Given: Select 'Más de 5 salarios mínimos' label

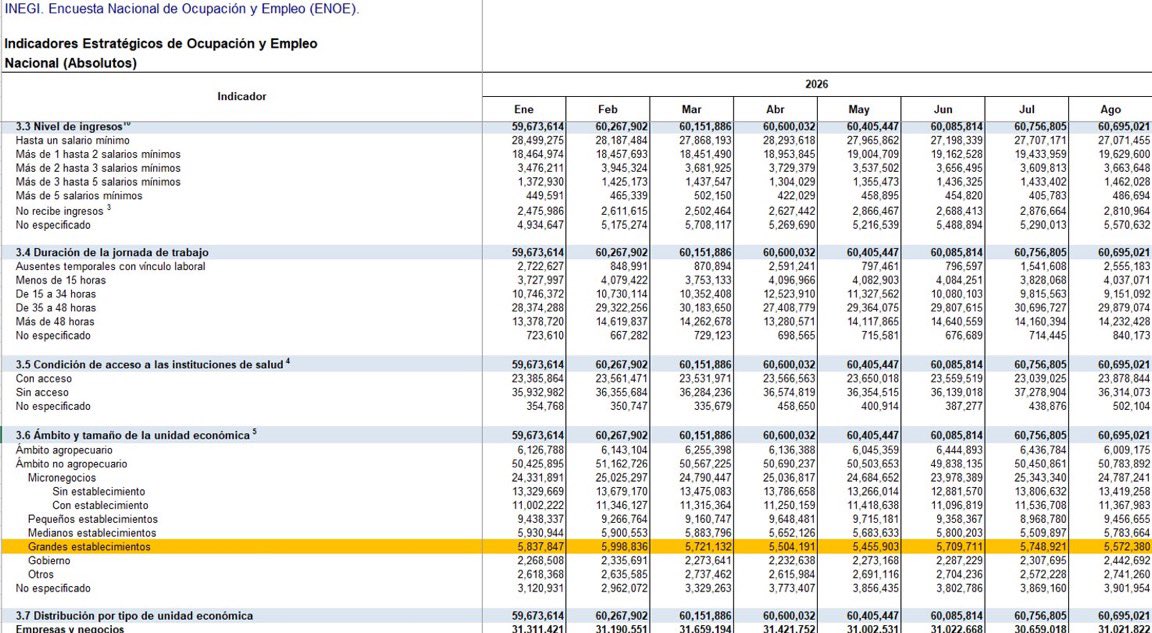Looking at the screenshot, I should [x=79, y=195].
